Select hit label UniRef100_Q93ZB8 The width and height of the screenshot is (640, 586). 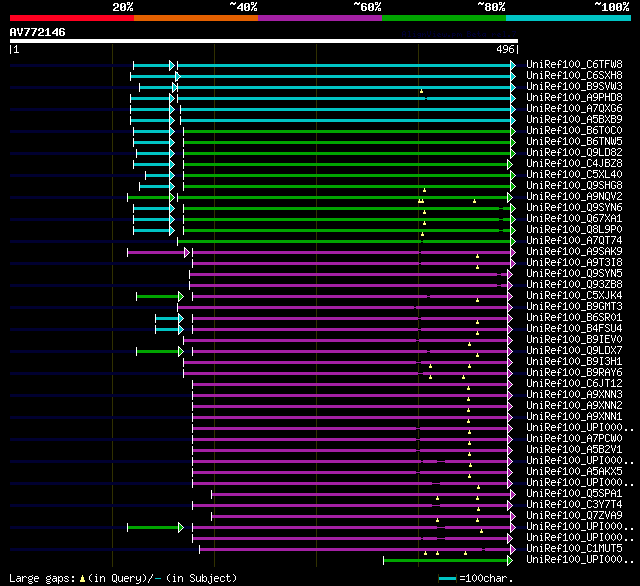(x=574, y=284)
